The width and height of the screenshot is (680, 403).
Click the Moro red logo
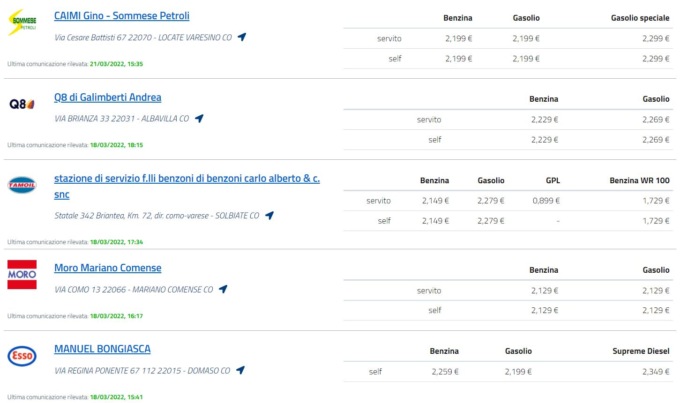[x=22, y=275]
